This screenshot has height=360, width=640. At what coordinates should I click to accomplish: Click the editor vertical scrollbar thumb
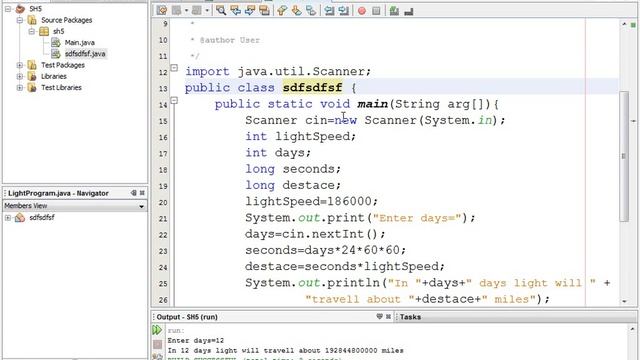point(624,156)
